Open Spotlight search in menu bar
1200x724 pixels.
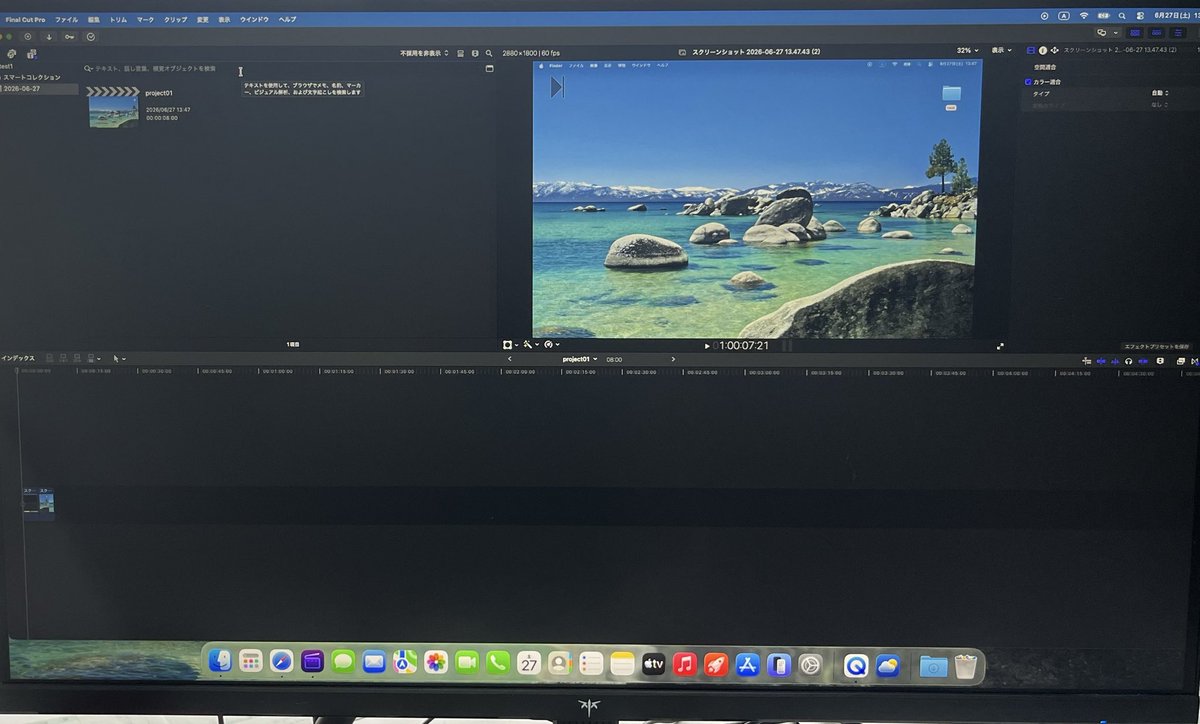1122,16
